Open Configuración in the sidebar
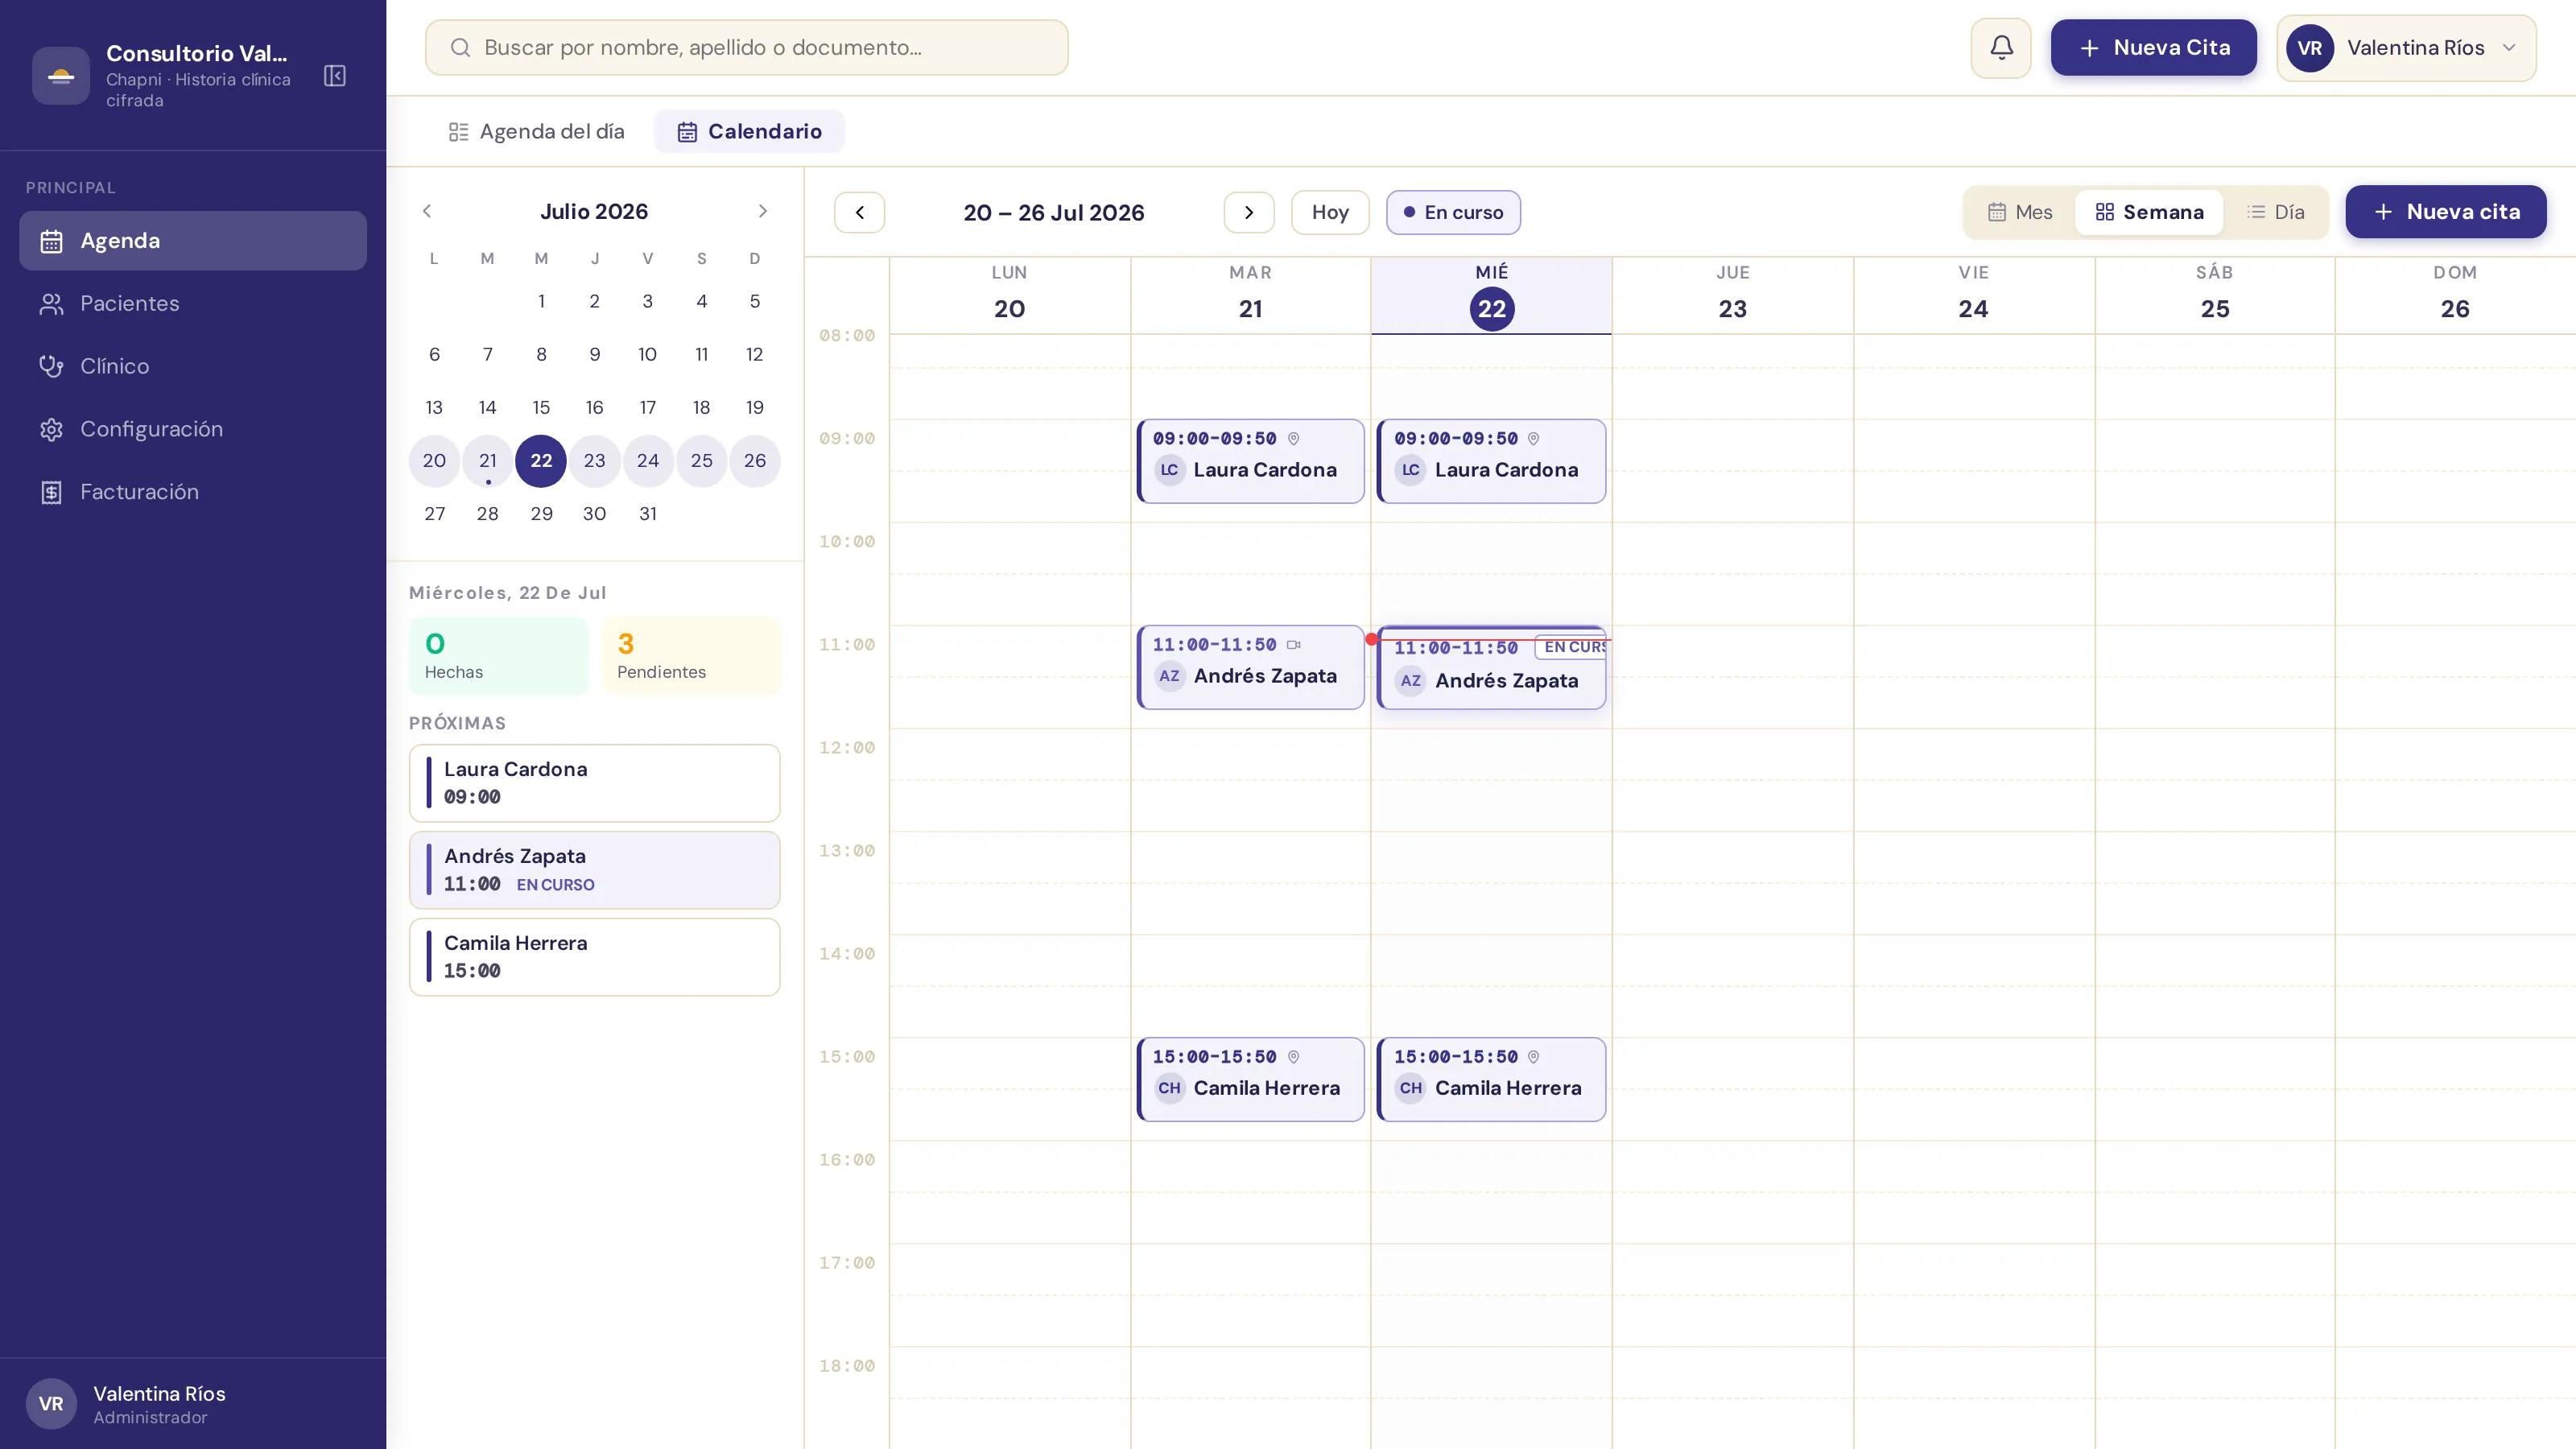Screen dimensions: 2576x1449 coord(193,430)
